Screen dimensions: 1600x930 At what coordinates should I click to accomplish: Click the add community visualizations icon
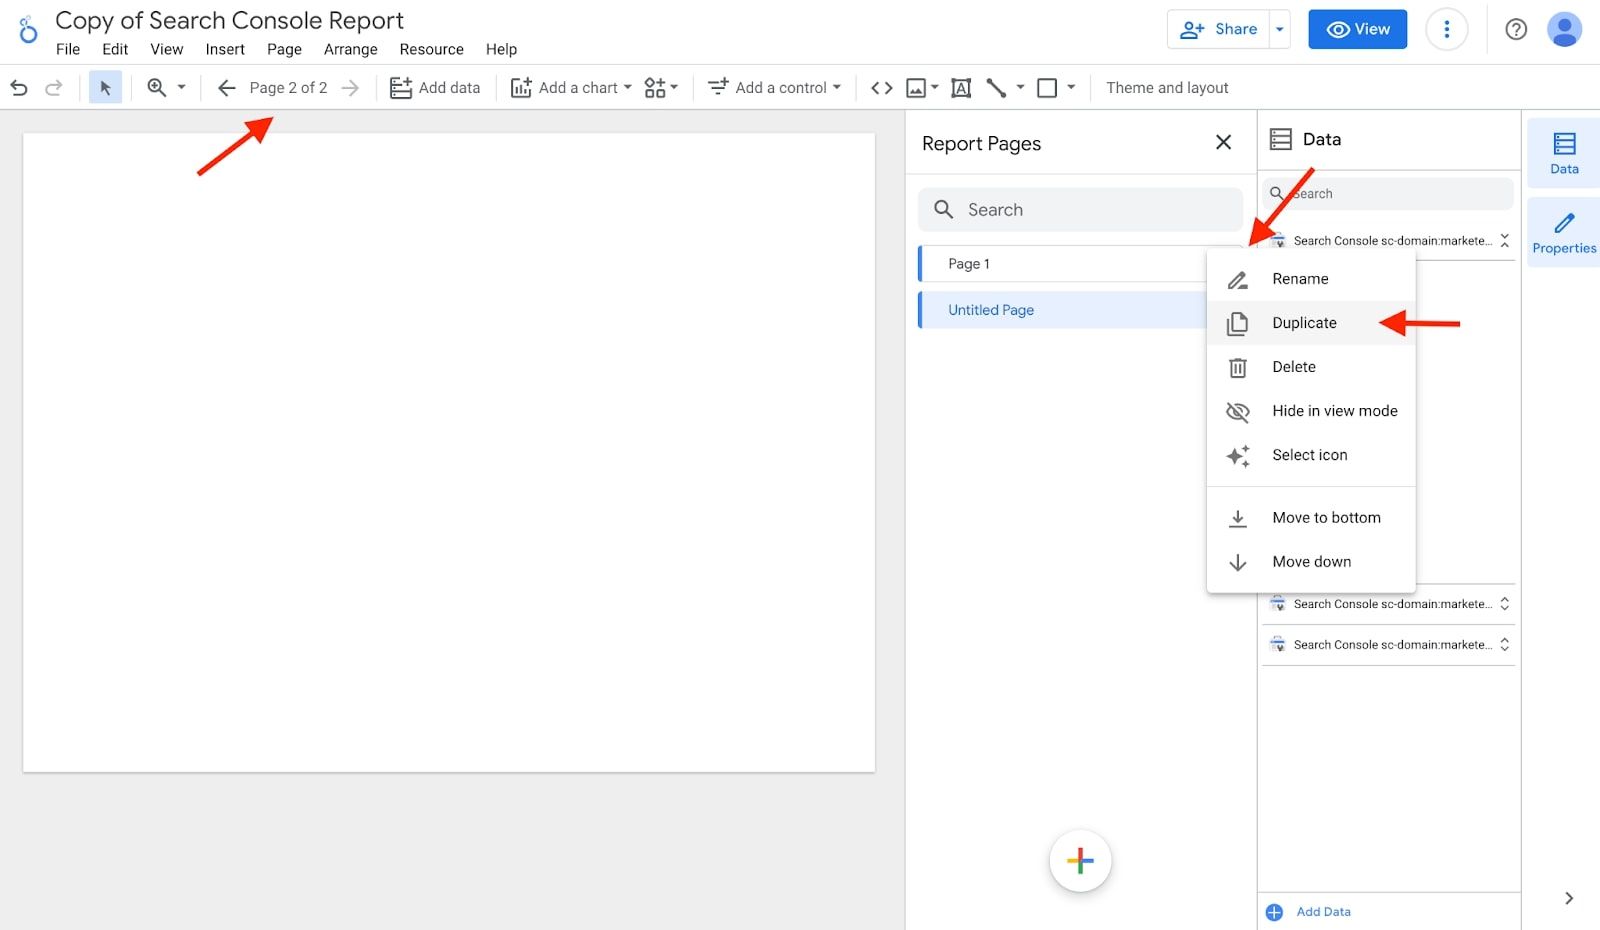(x=660, y=88)
